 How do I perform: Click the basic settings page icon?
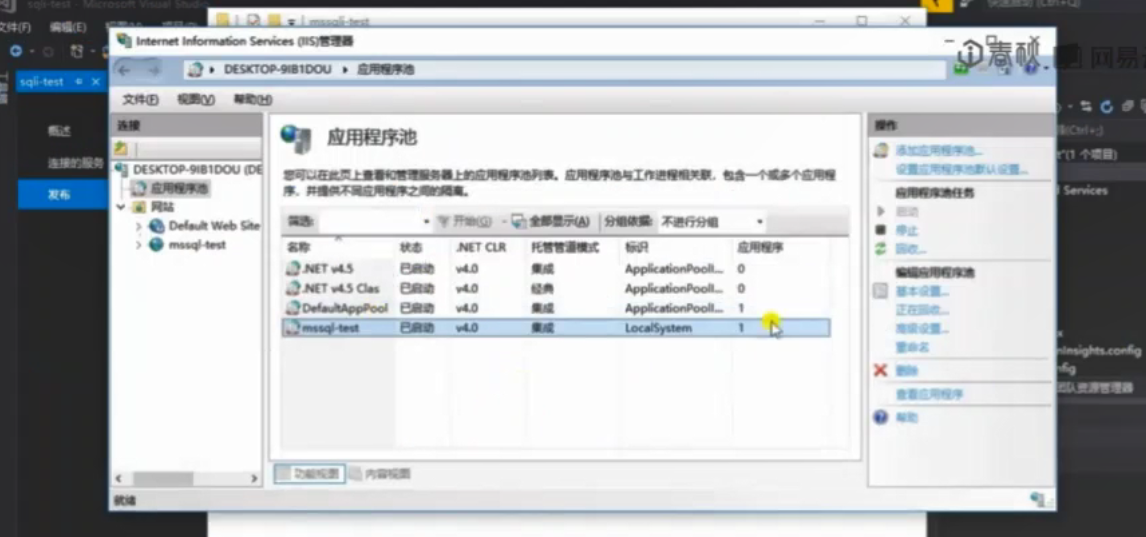pos(881,291)
